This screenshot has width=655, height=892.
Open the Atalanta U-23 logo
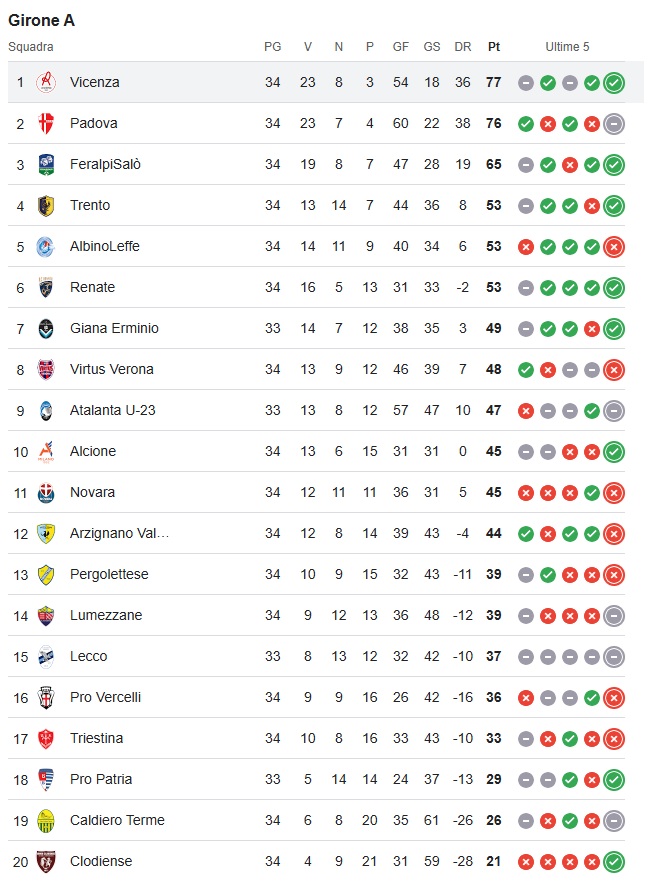[x=46, y=410]
